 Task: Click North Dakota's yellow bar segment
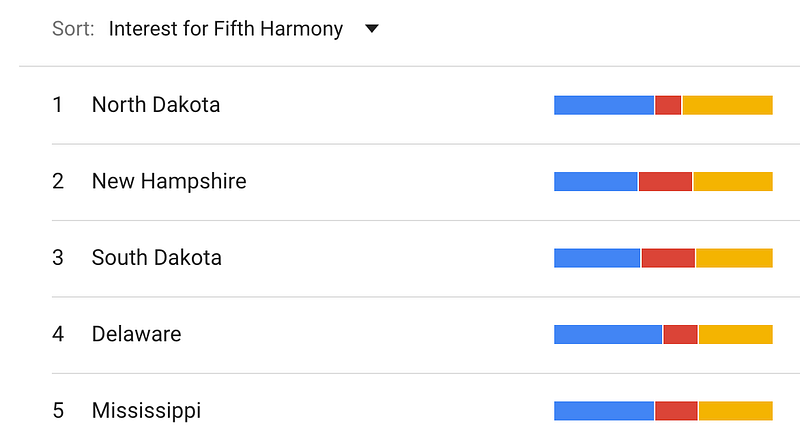click(727, 105)
